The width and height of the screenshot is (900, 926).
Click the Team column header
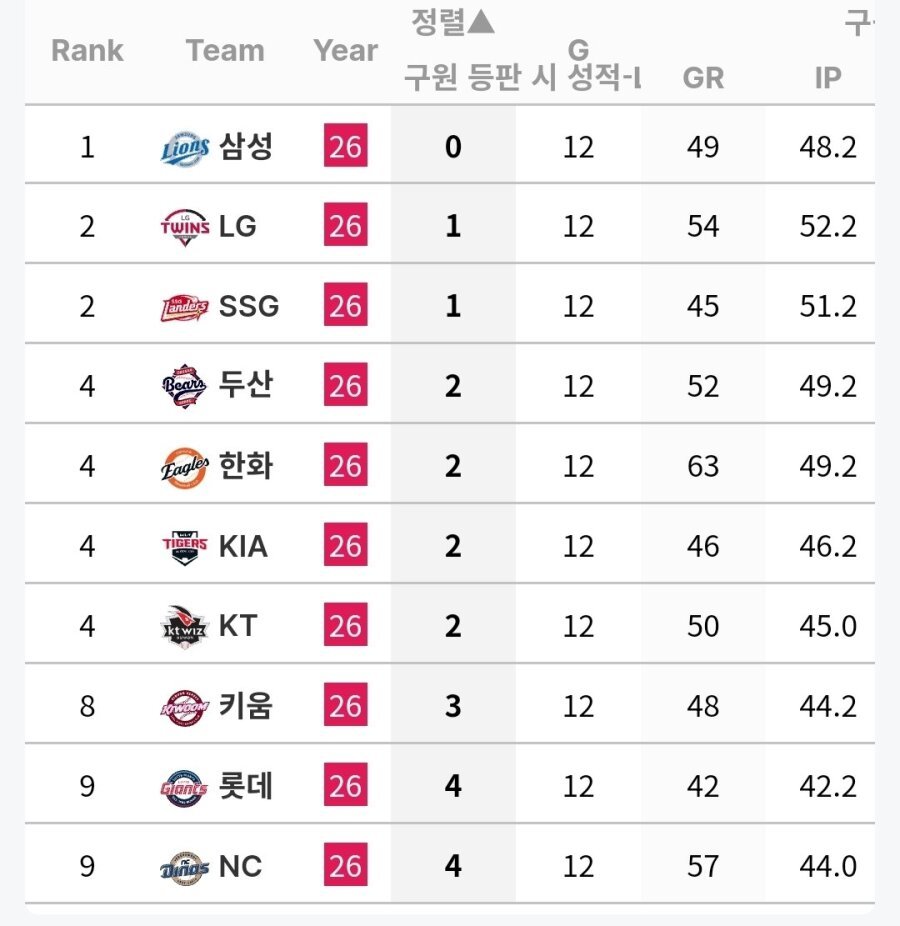225,50
